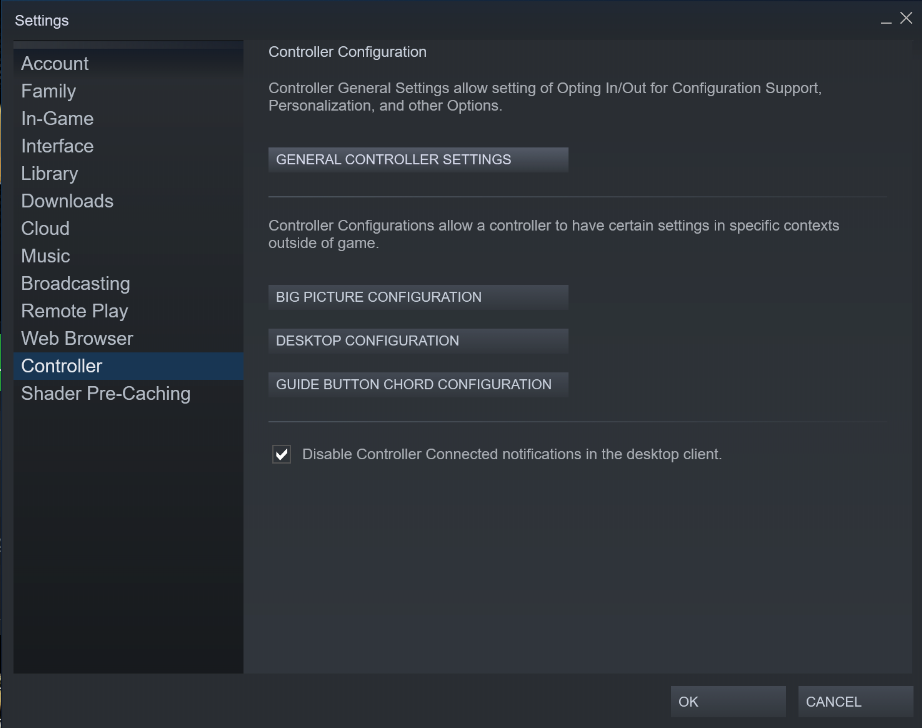The height and width of the screenshot is (728, 922).
Task: Select Family in the settings sidebar
Action: point(48,91)
